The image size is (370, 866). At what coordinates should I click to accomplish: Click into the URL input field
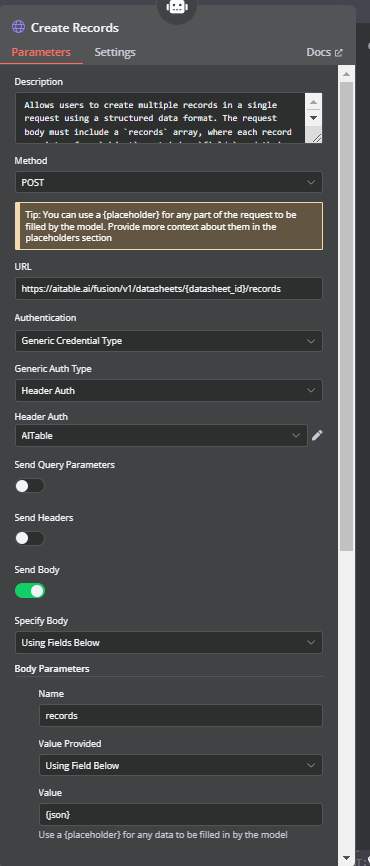(169, 288)
